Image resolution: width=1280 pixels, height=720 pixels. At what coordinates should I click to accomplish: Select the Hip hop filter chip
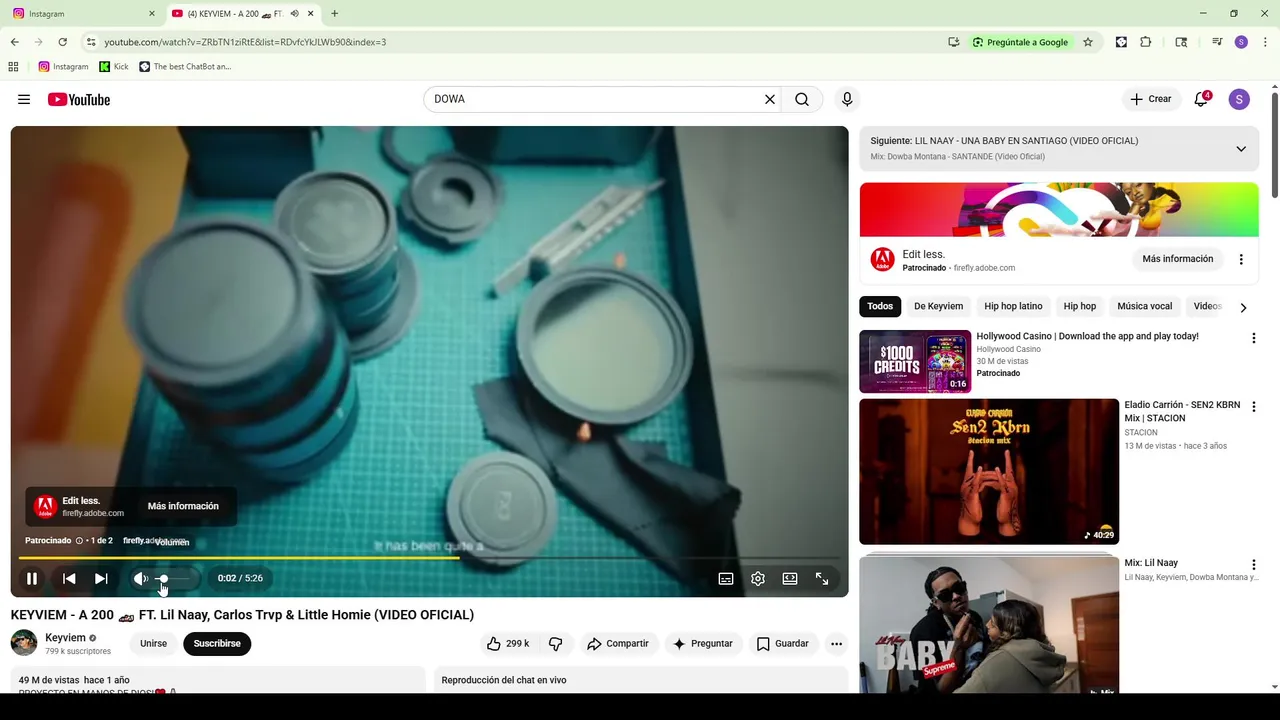click(1080, 306)
